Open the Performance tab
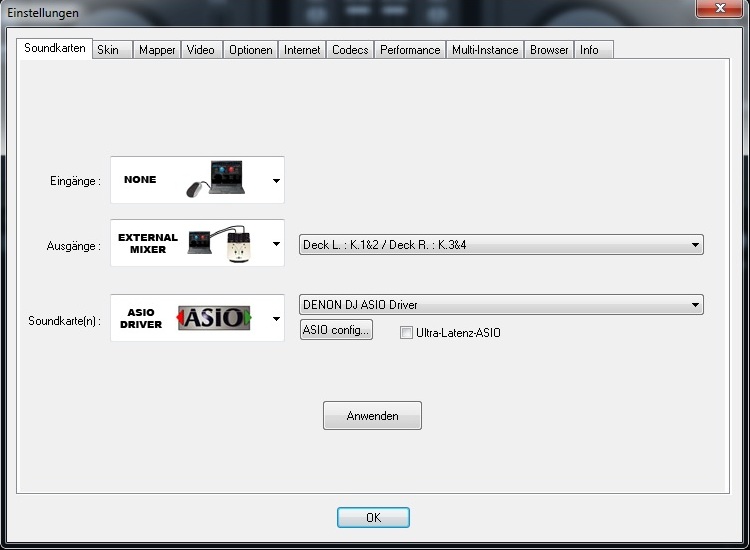Screen dimensions: 750x550 point(410,50)
